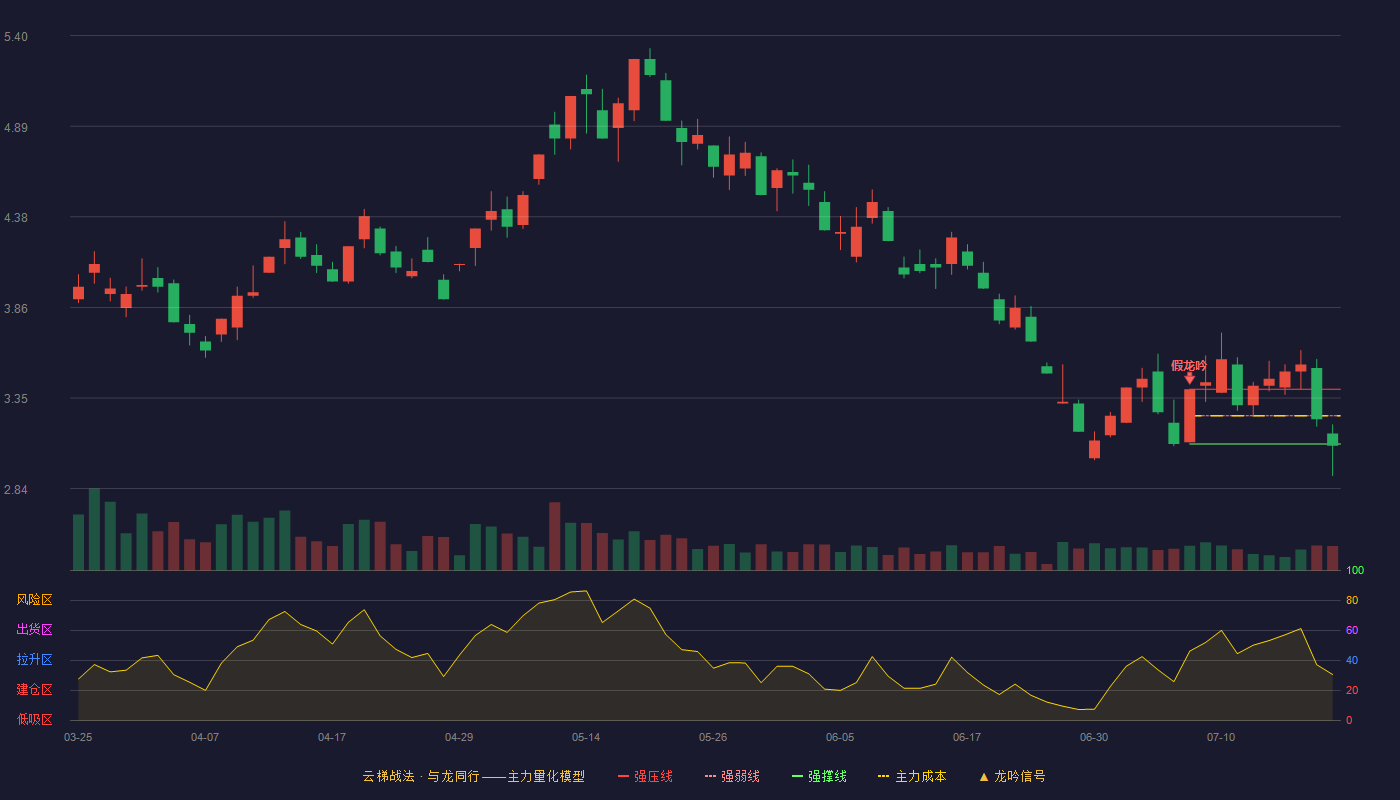Select the 出货区 zone label
Image resolution: width=1400 pixels, height=800 pixels.
(34, 630)
